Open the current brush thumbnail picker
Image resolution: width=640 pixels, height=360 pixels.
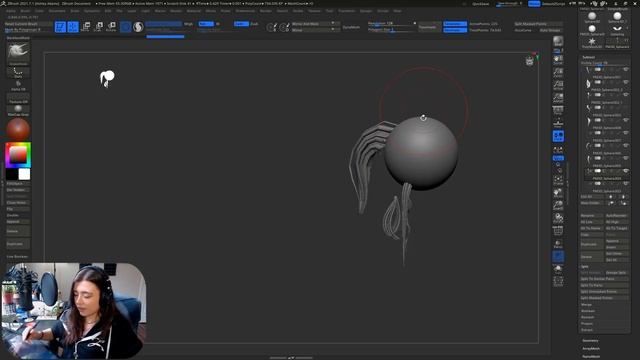point(18,53)
